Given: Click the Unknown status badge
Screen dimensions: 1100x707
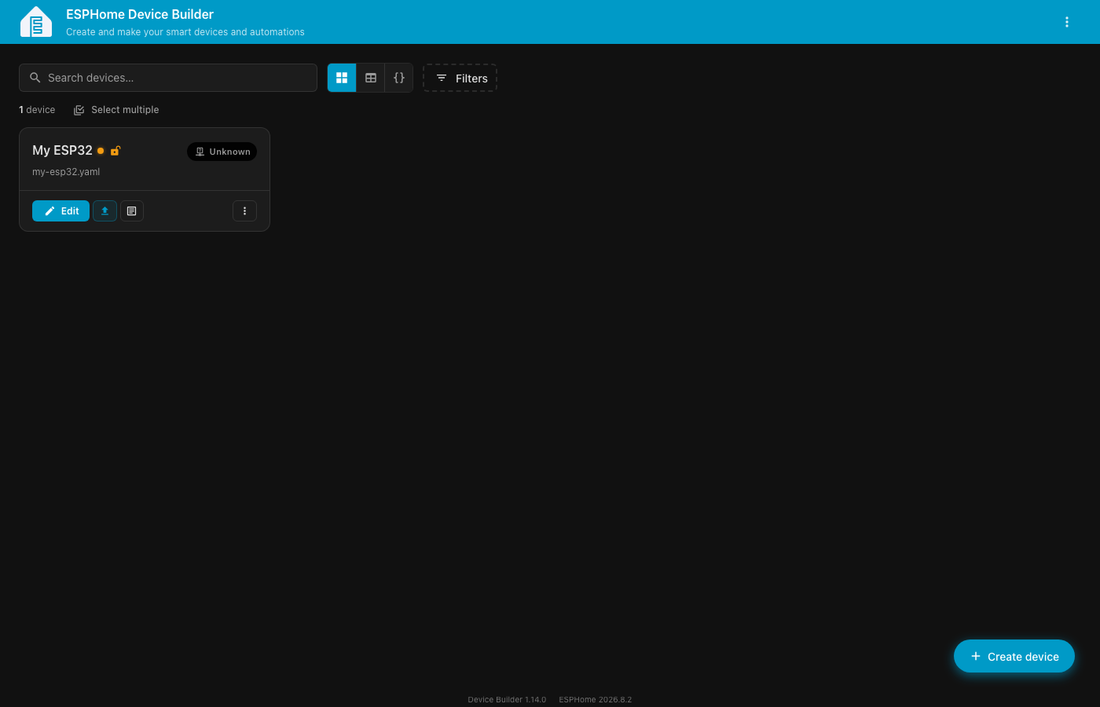Looking at the screenshot, I should coord(222,152).
